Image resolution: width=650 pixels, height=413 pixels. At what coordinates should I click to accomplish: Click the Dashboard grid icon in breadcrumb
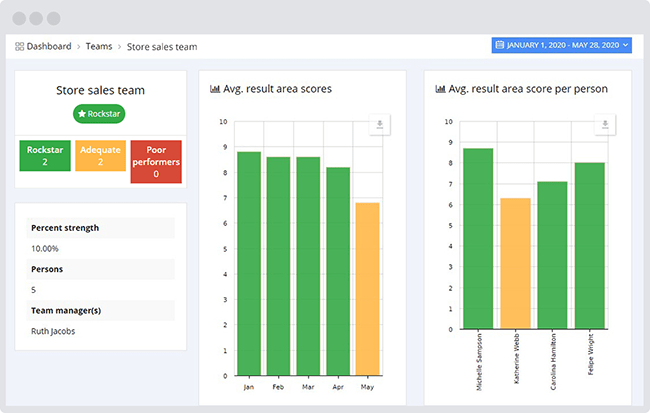20,46
